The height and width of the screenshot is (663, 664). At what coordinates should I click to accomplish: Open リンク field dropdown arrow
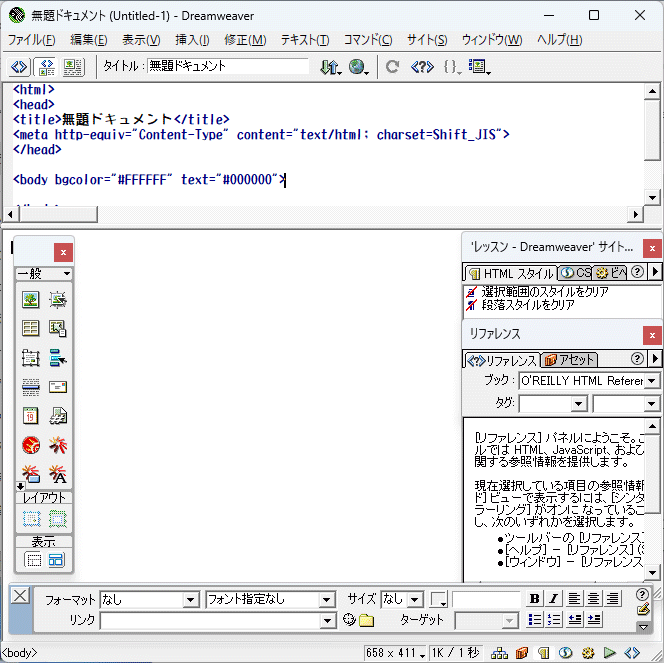click(x=326, y=621)
